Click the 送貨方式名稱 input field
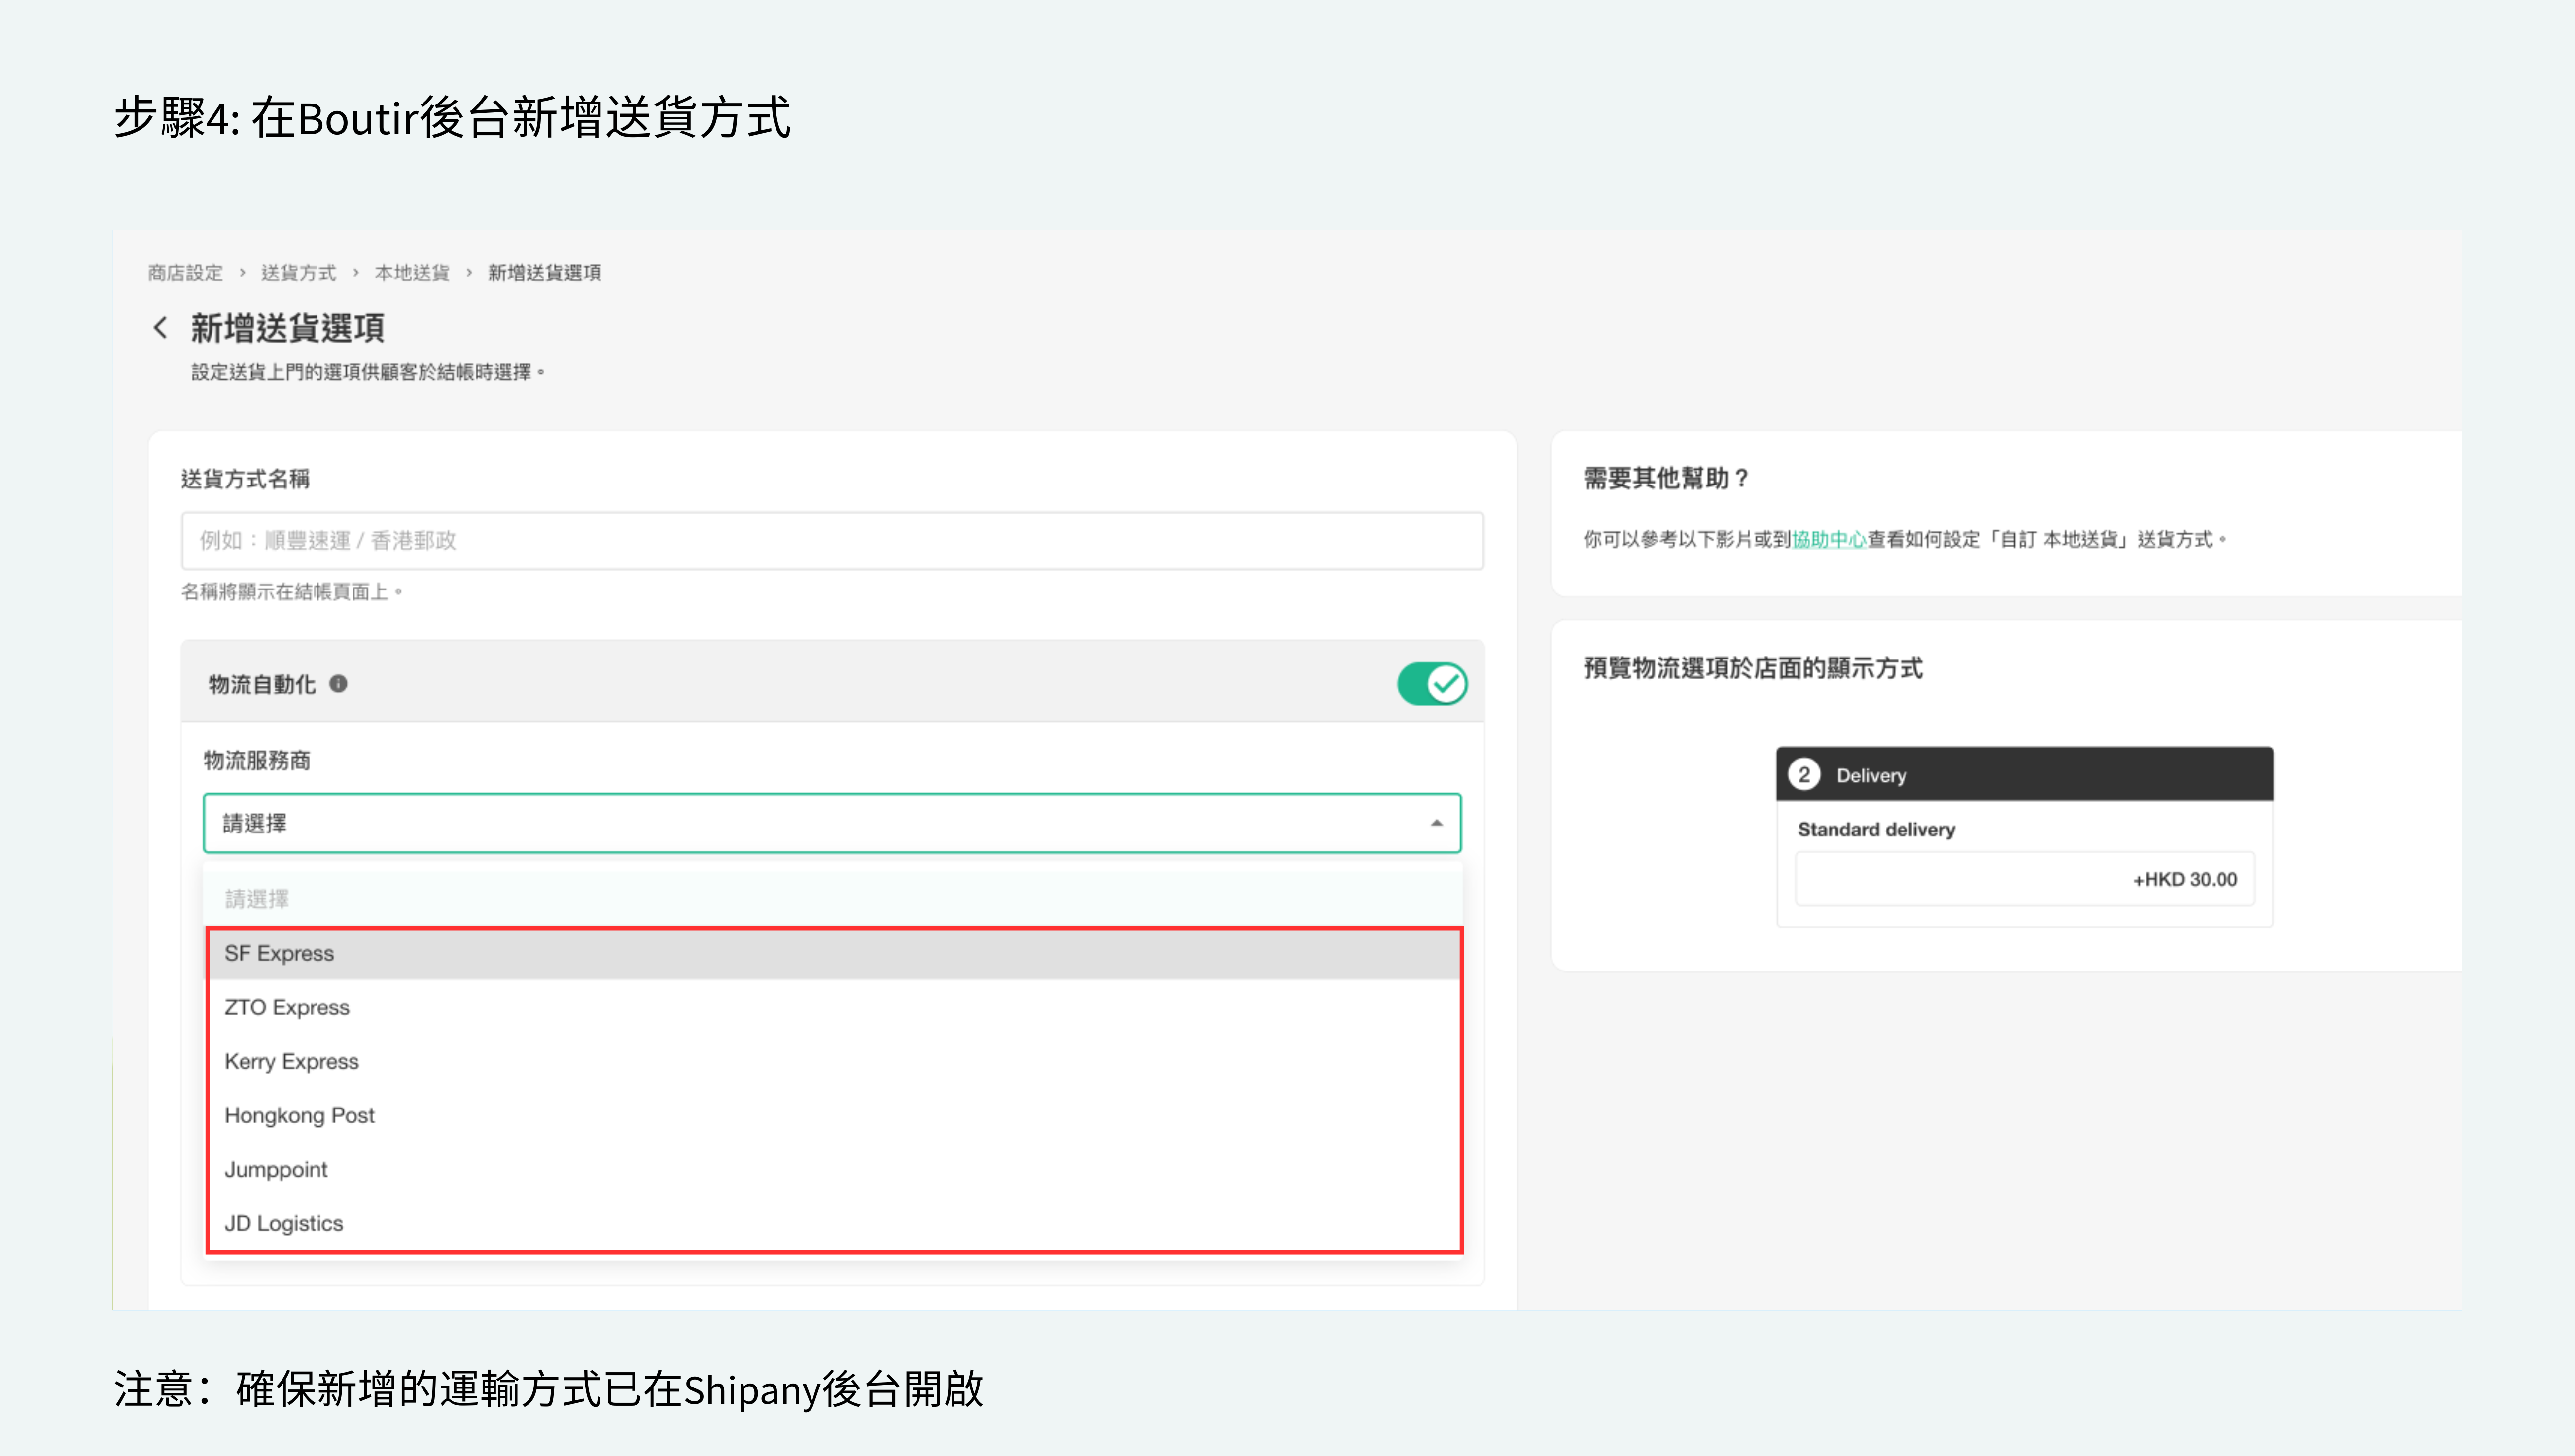 [x=832, y=541]
